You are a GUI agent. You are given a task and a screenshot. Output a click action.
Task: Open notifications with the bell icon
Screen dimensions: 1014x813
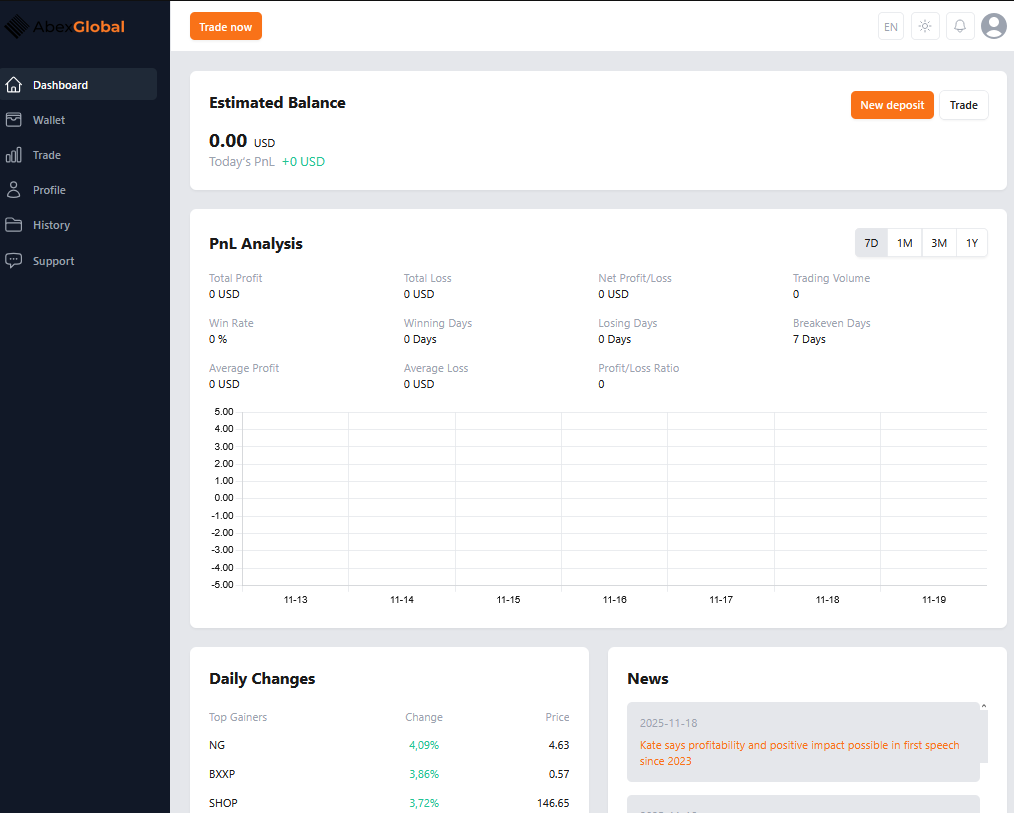tap(960, 26)
